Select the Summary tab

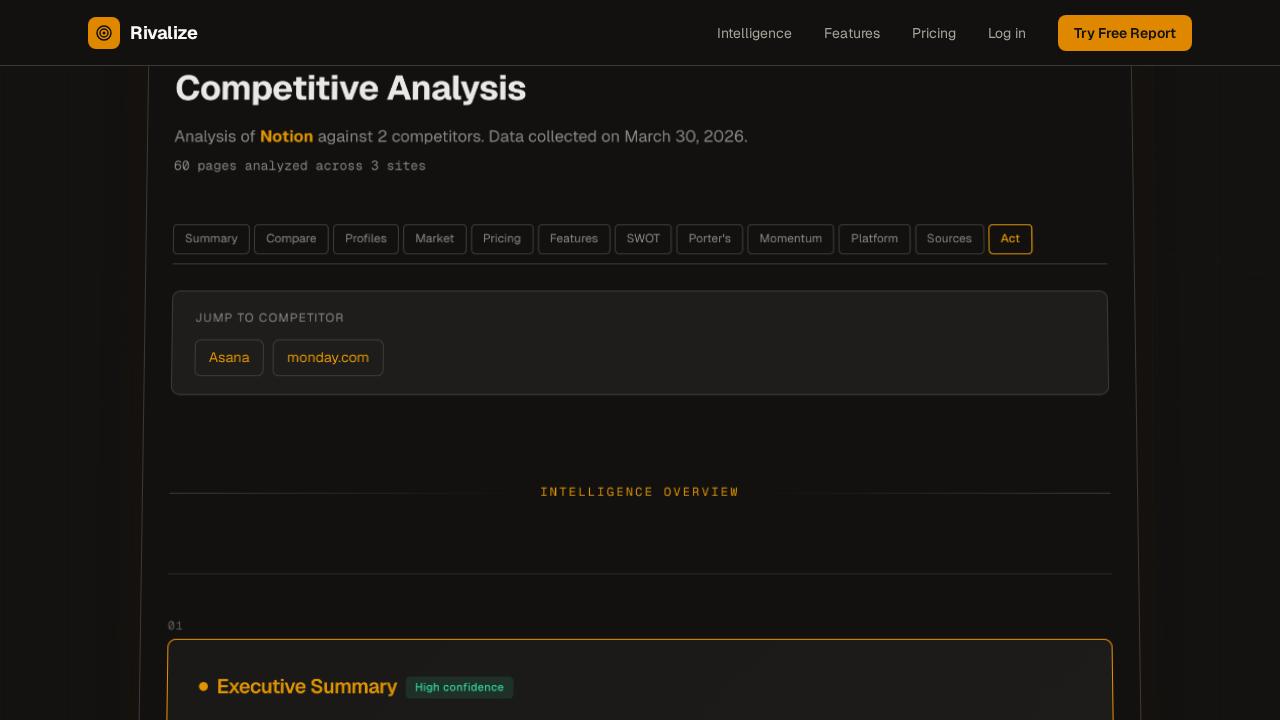pyautogui.click(x=211, y=239)
